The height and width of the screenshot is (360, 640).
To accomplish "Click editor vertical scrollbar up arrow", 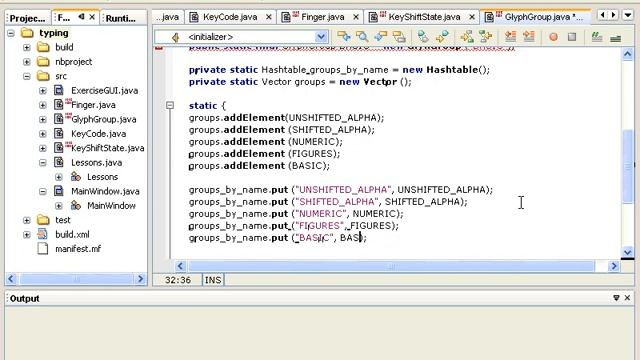I will [x=628, y=54].
